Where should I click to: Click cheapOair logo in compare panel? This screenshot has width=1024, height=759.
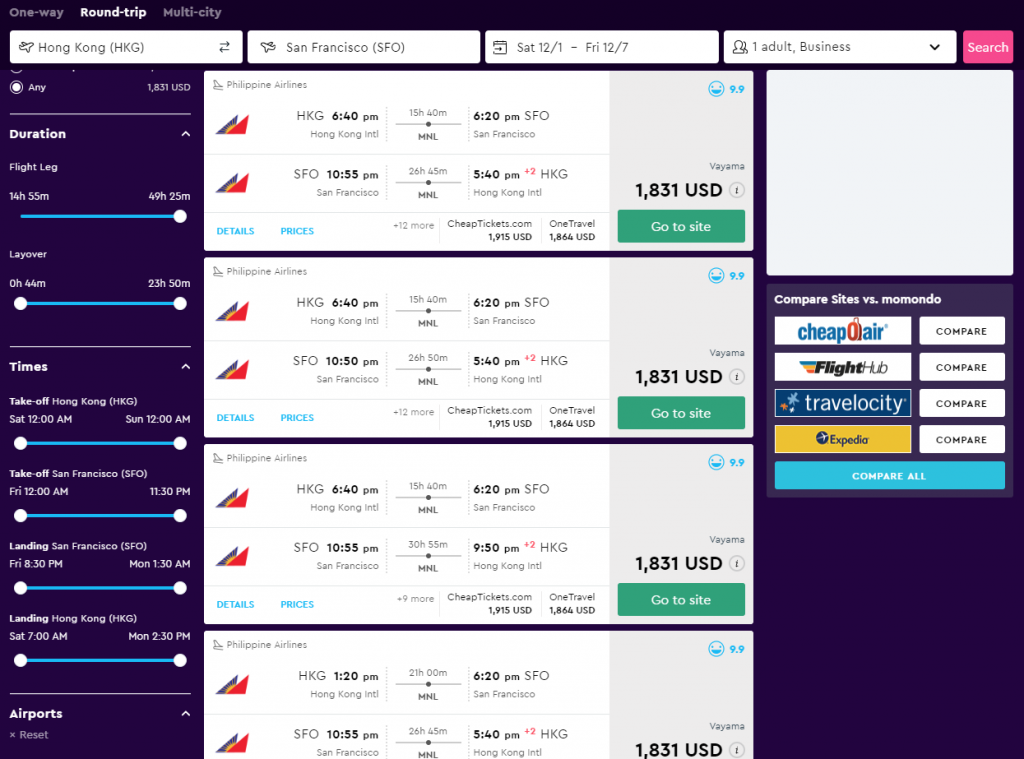842,331
